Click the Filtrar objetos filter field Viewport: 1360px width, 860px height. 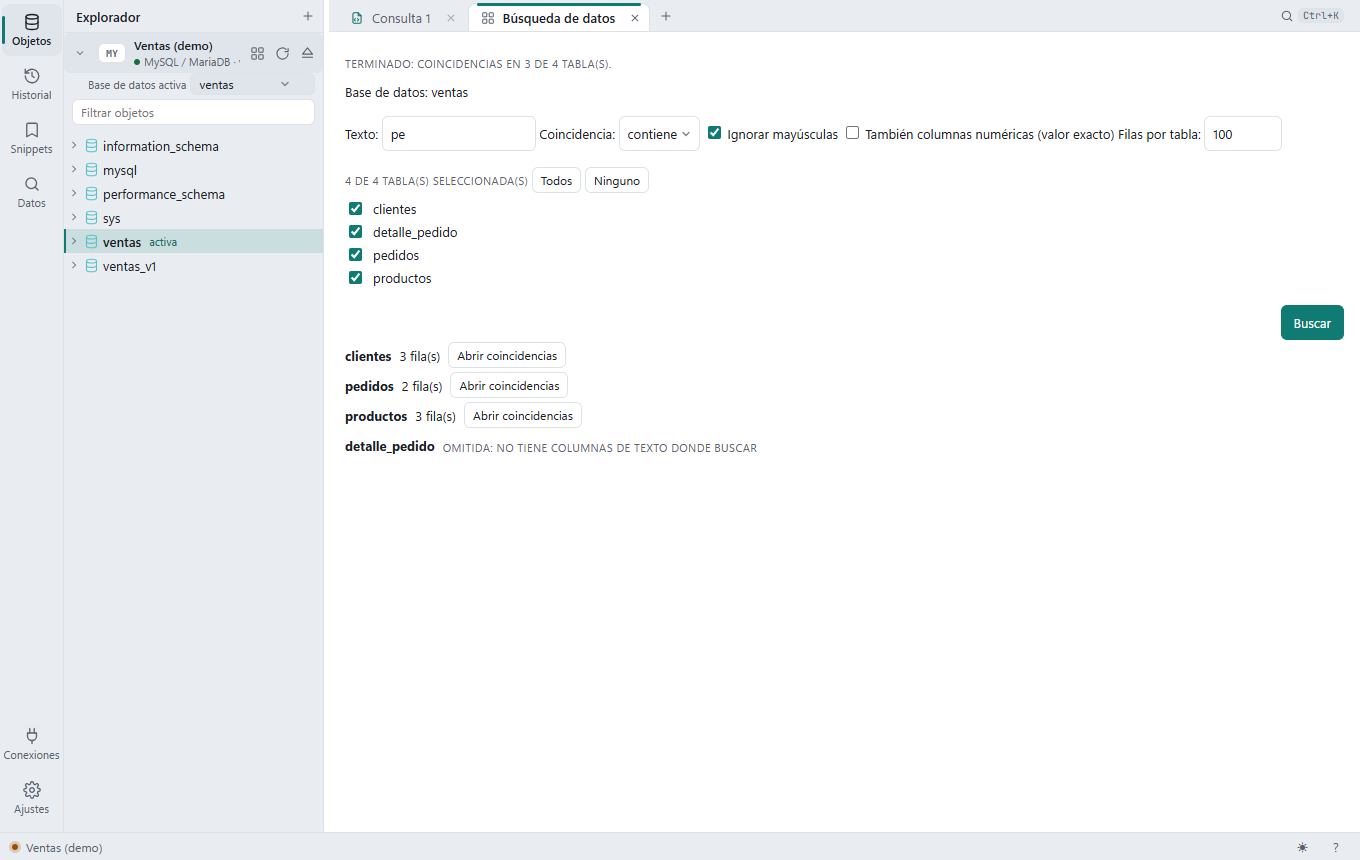click(x=194, y=113)
